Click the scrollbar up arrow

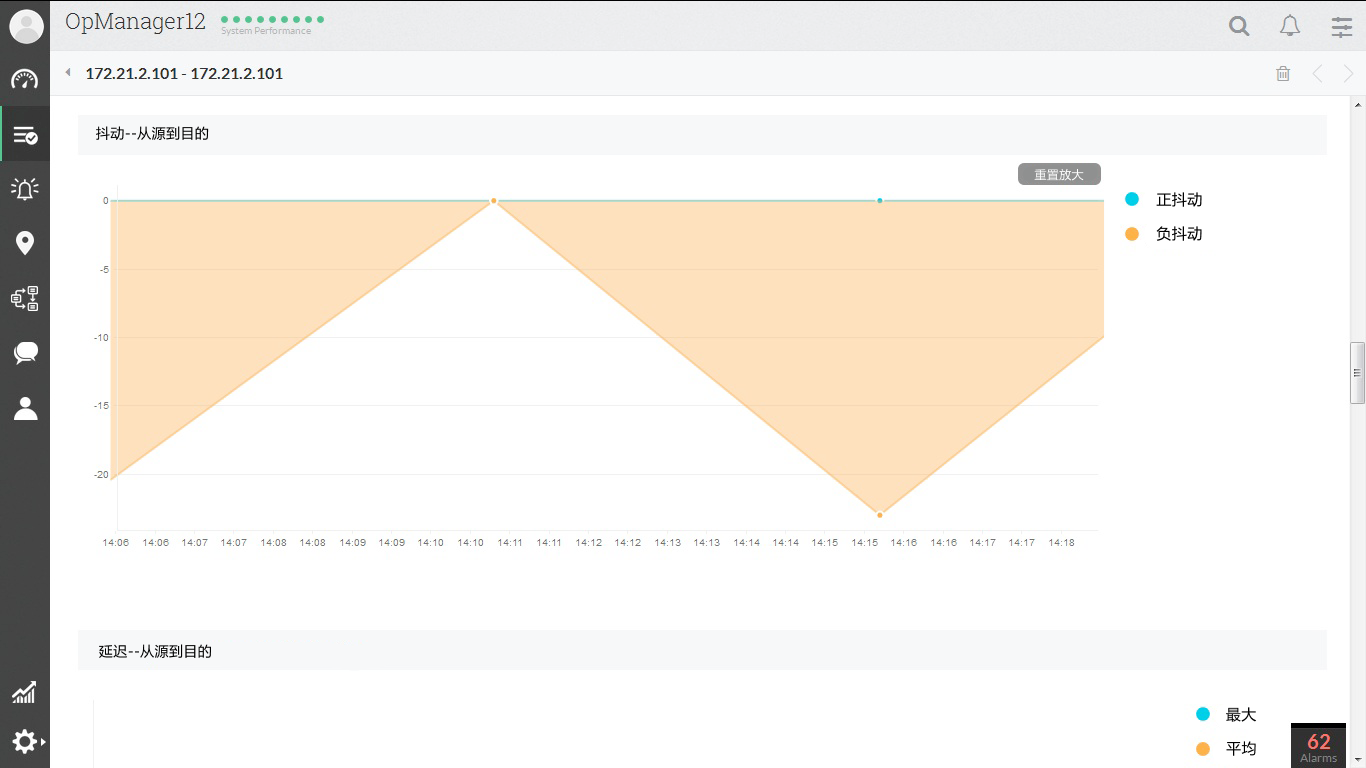coord(1357,104)
